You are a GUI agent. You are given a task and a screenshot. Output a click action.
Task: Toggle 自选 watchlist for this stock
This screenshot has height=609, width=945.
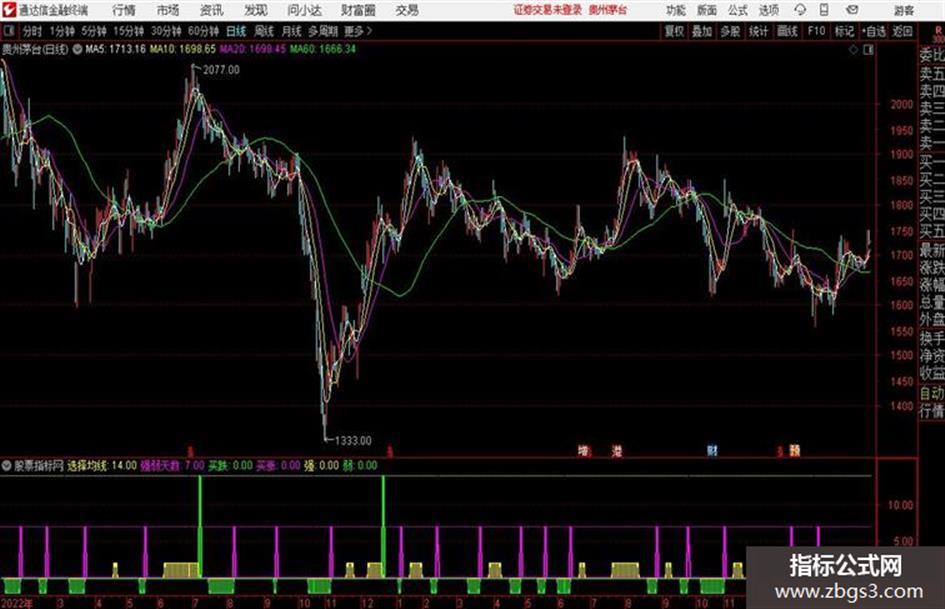873,31
